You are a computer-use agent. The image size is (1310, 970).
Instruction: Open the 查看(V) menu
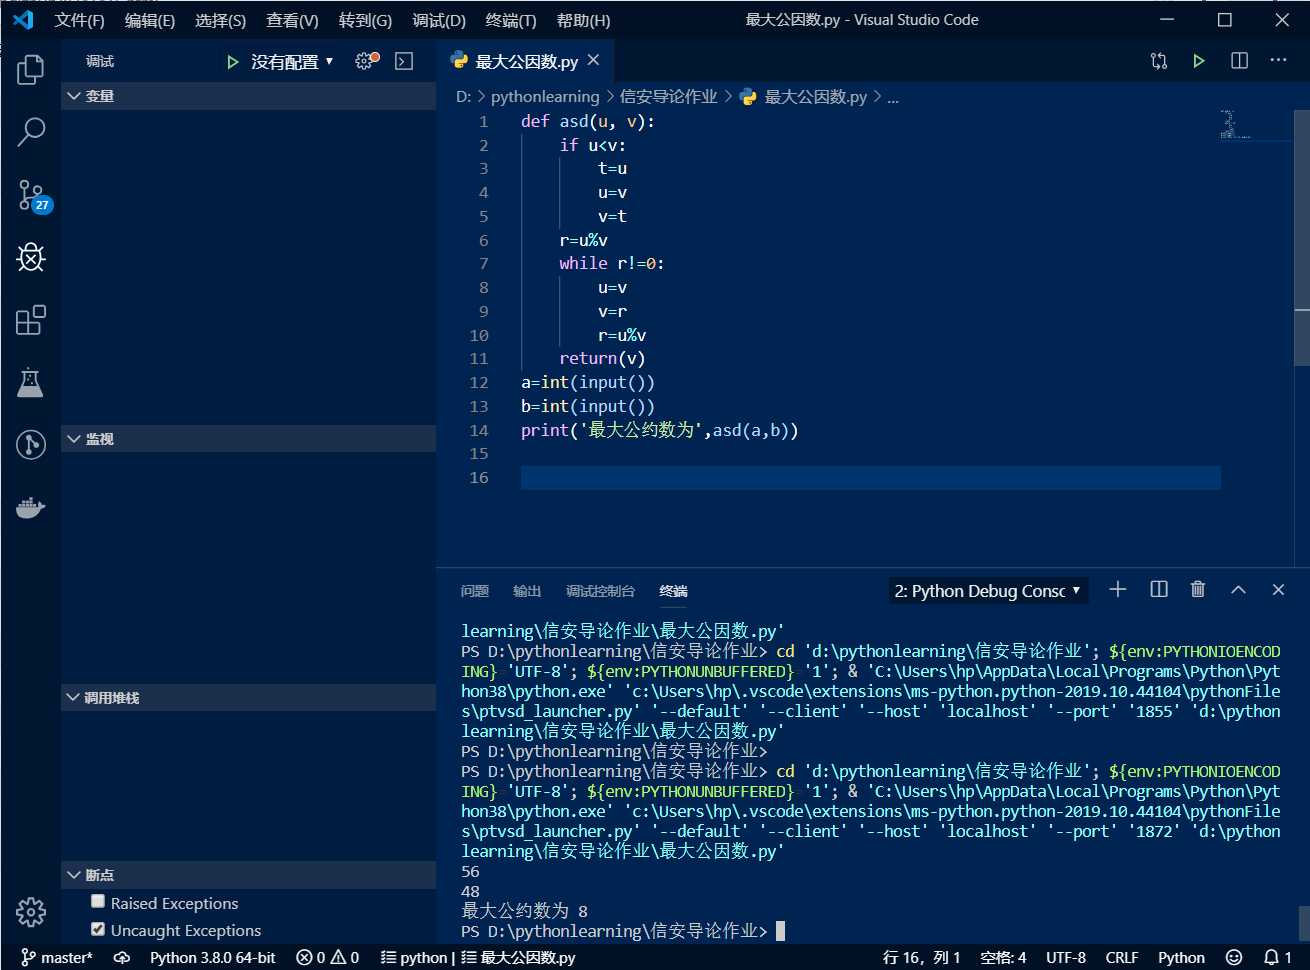click(292, 20)
